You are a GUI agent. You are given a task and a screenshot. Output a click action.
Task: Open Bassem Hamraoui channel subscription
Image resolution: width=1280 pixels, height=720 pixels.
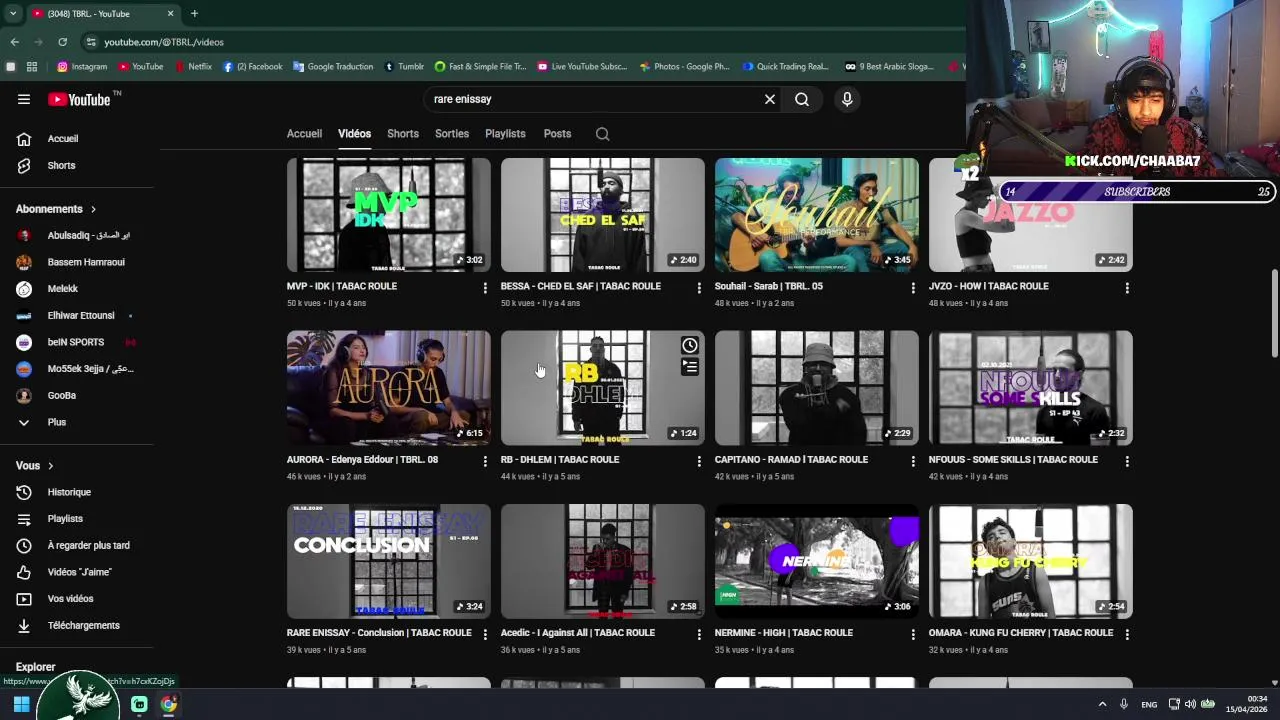tap(77, 262)
